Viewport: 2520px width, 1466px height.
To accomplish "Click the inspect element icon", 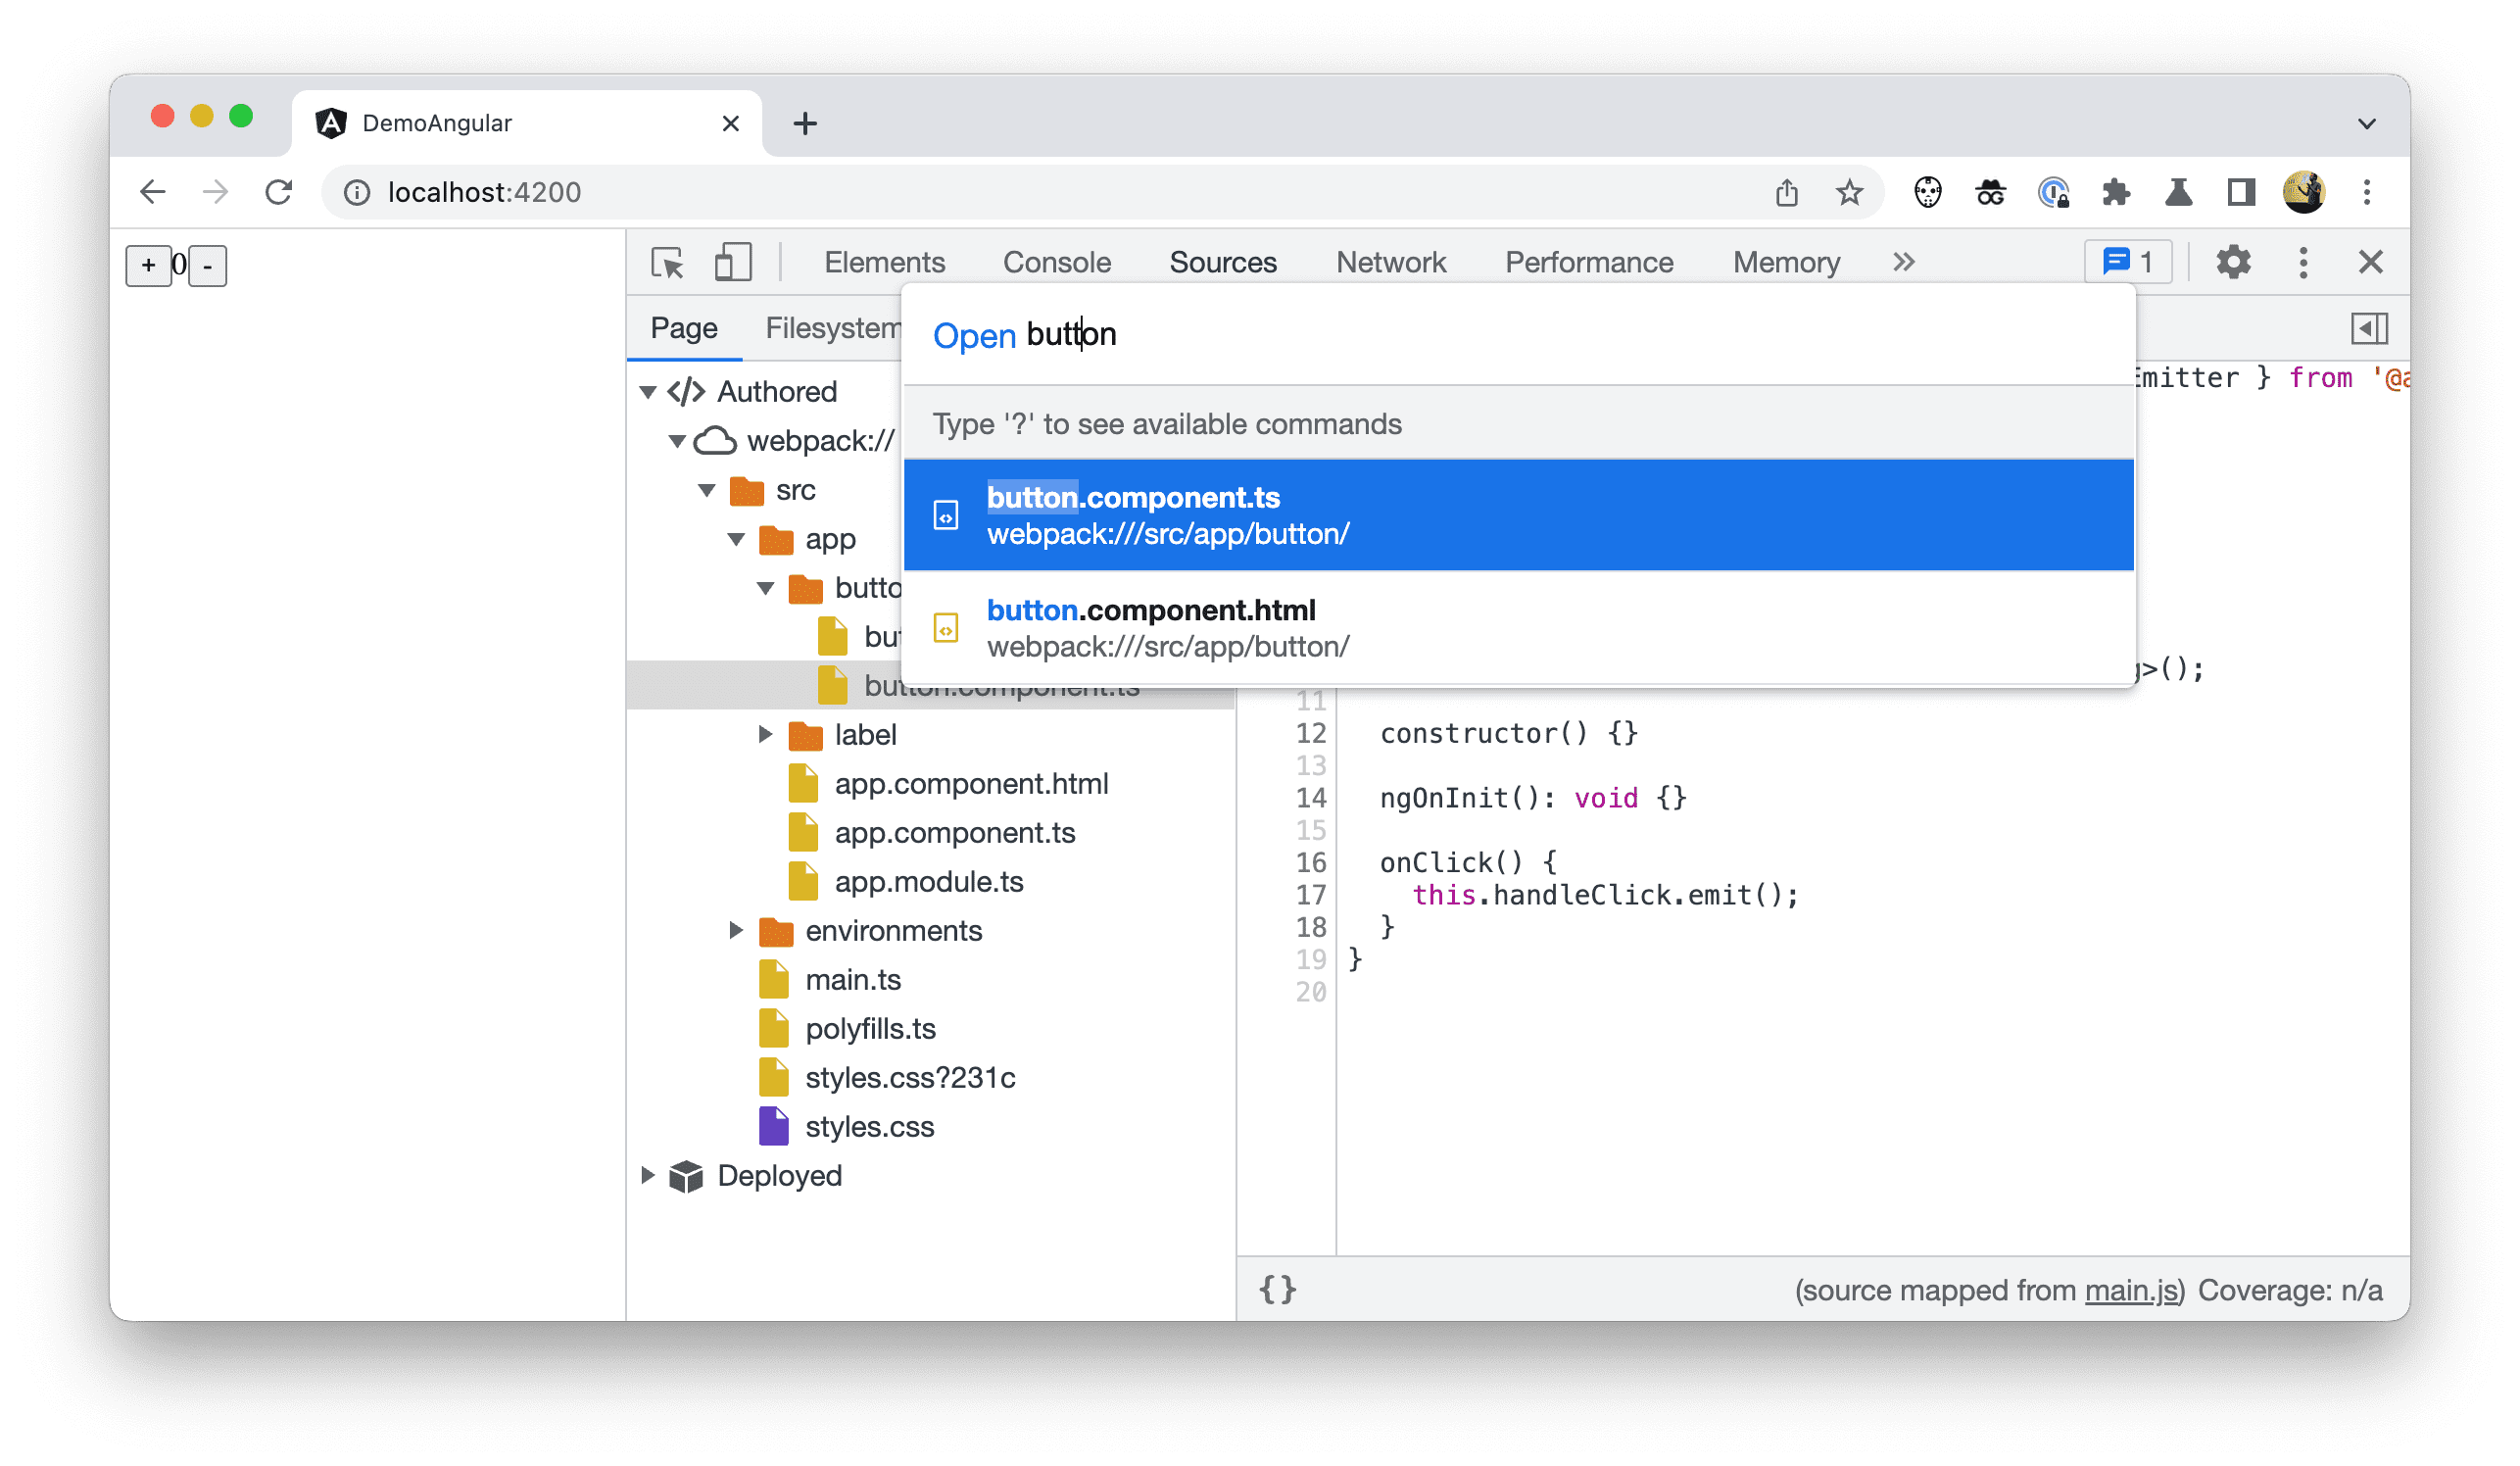I will [x=669, y=264].
